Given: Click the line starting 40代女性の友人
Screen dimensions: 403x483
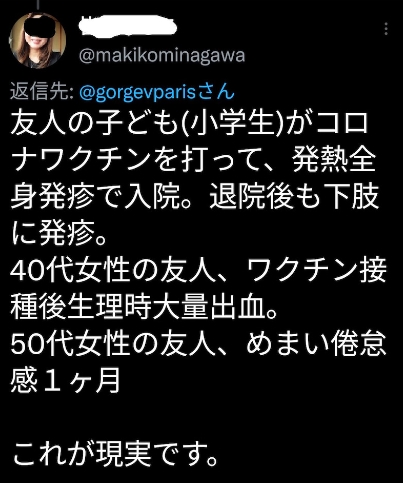Looking at the screenshot, I should pyautogui.click(x=198, y=270).
